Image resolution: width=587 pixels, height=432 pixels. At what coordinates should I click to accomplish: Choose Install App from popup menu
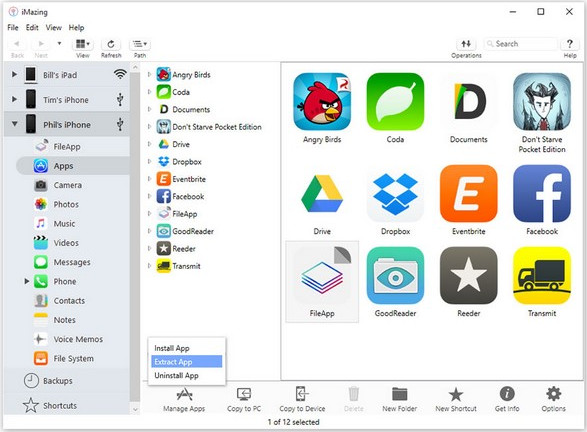coord(186,348)
